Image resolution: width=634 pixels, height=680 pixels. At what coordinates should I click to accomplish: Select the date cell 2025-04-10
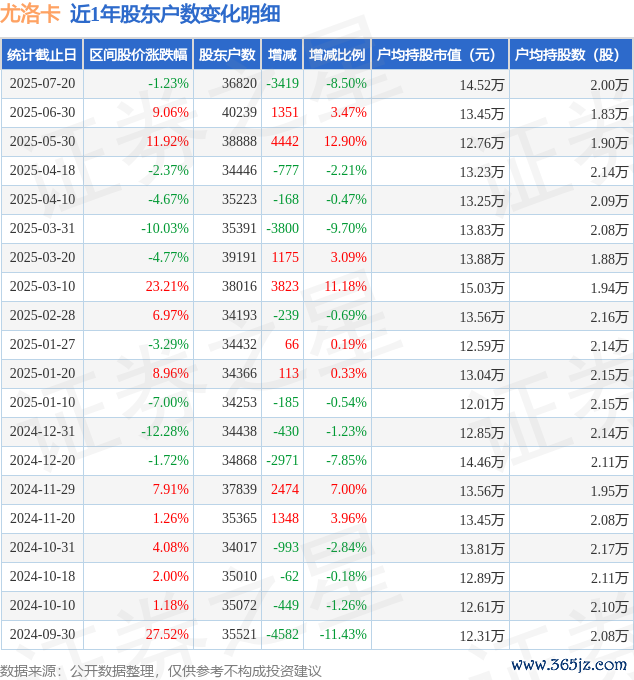(x=42, y=199)
